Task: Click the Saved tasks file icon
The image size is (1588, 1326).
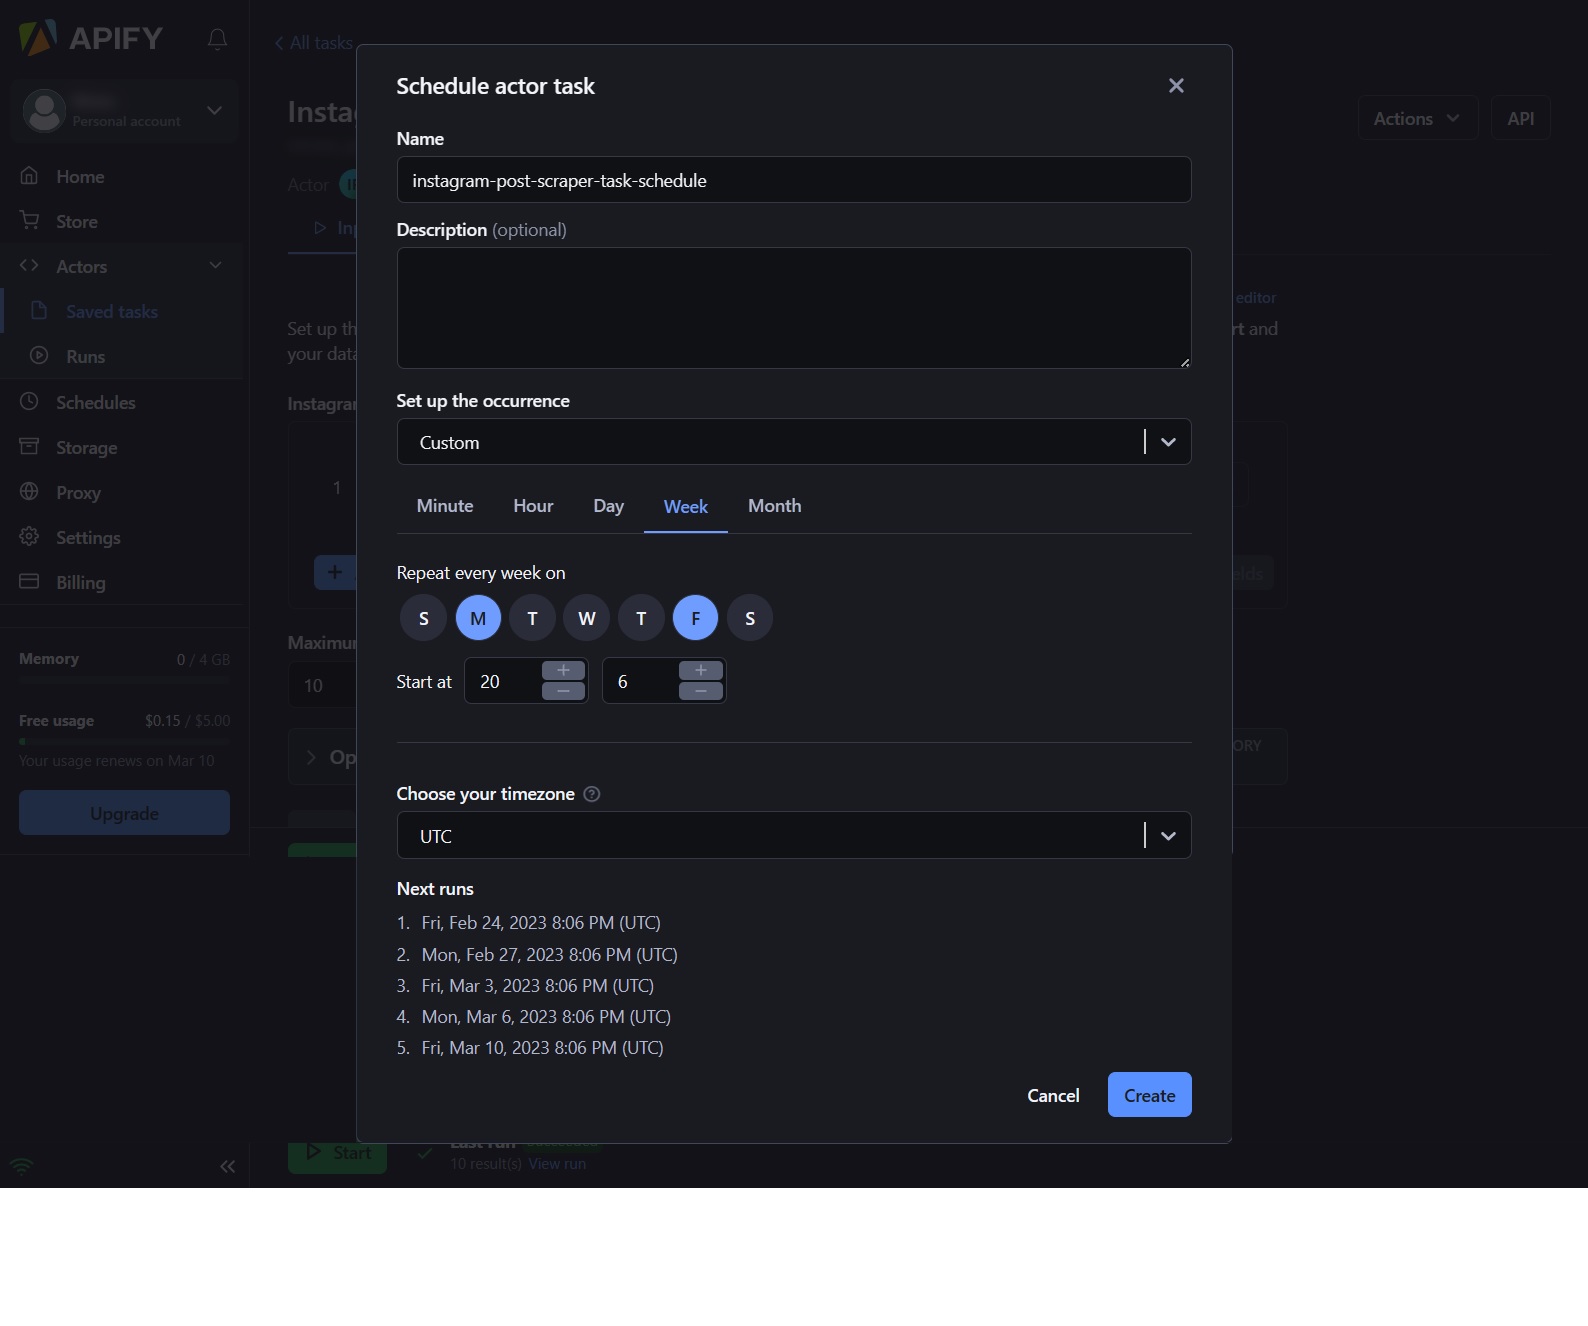Action: [39, 311]
